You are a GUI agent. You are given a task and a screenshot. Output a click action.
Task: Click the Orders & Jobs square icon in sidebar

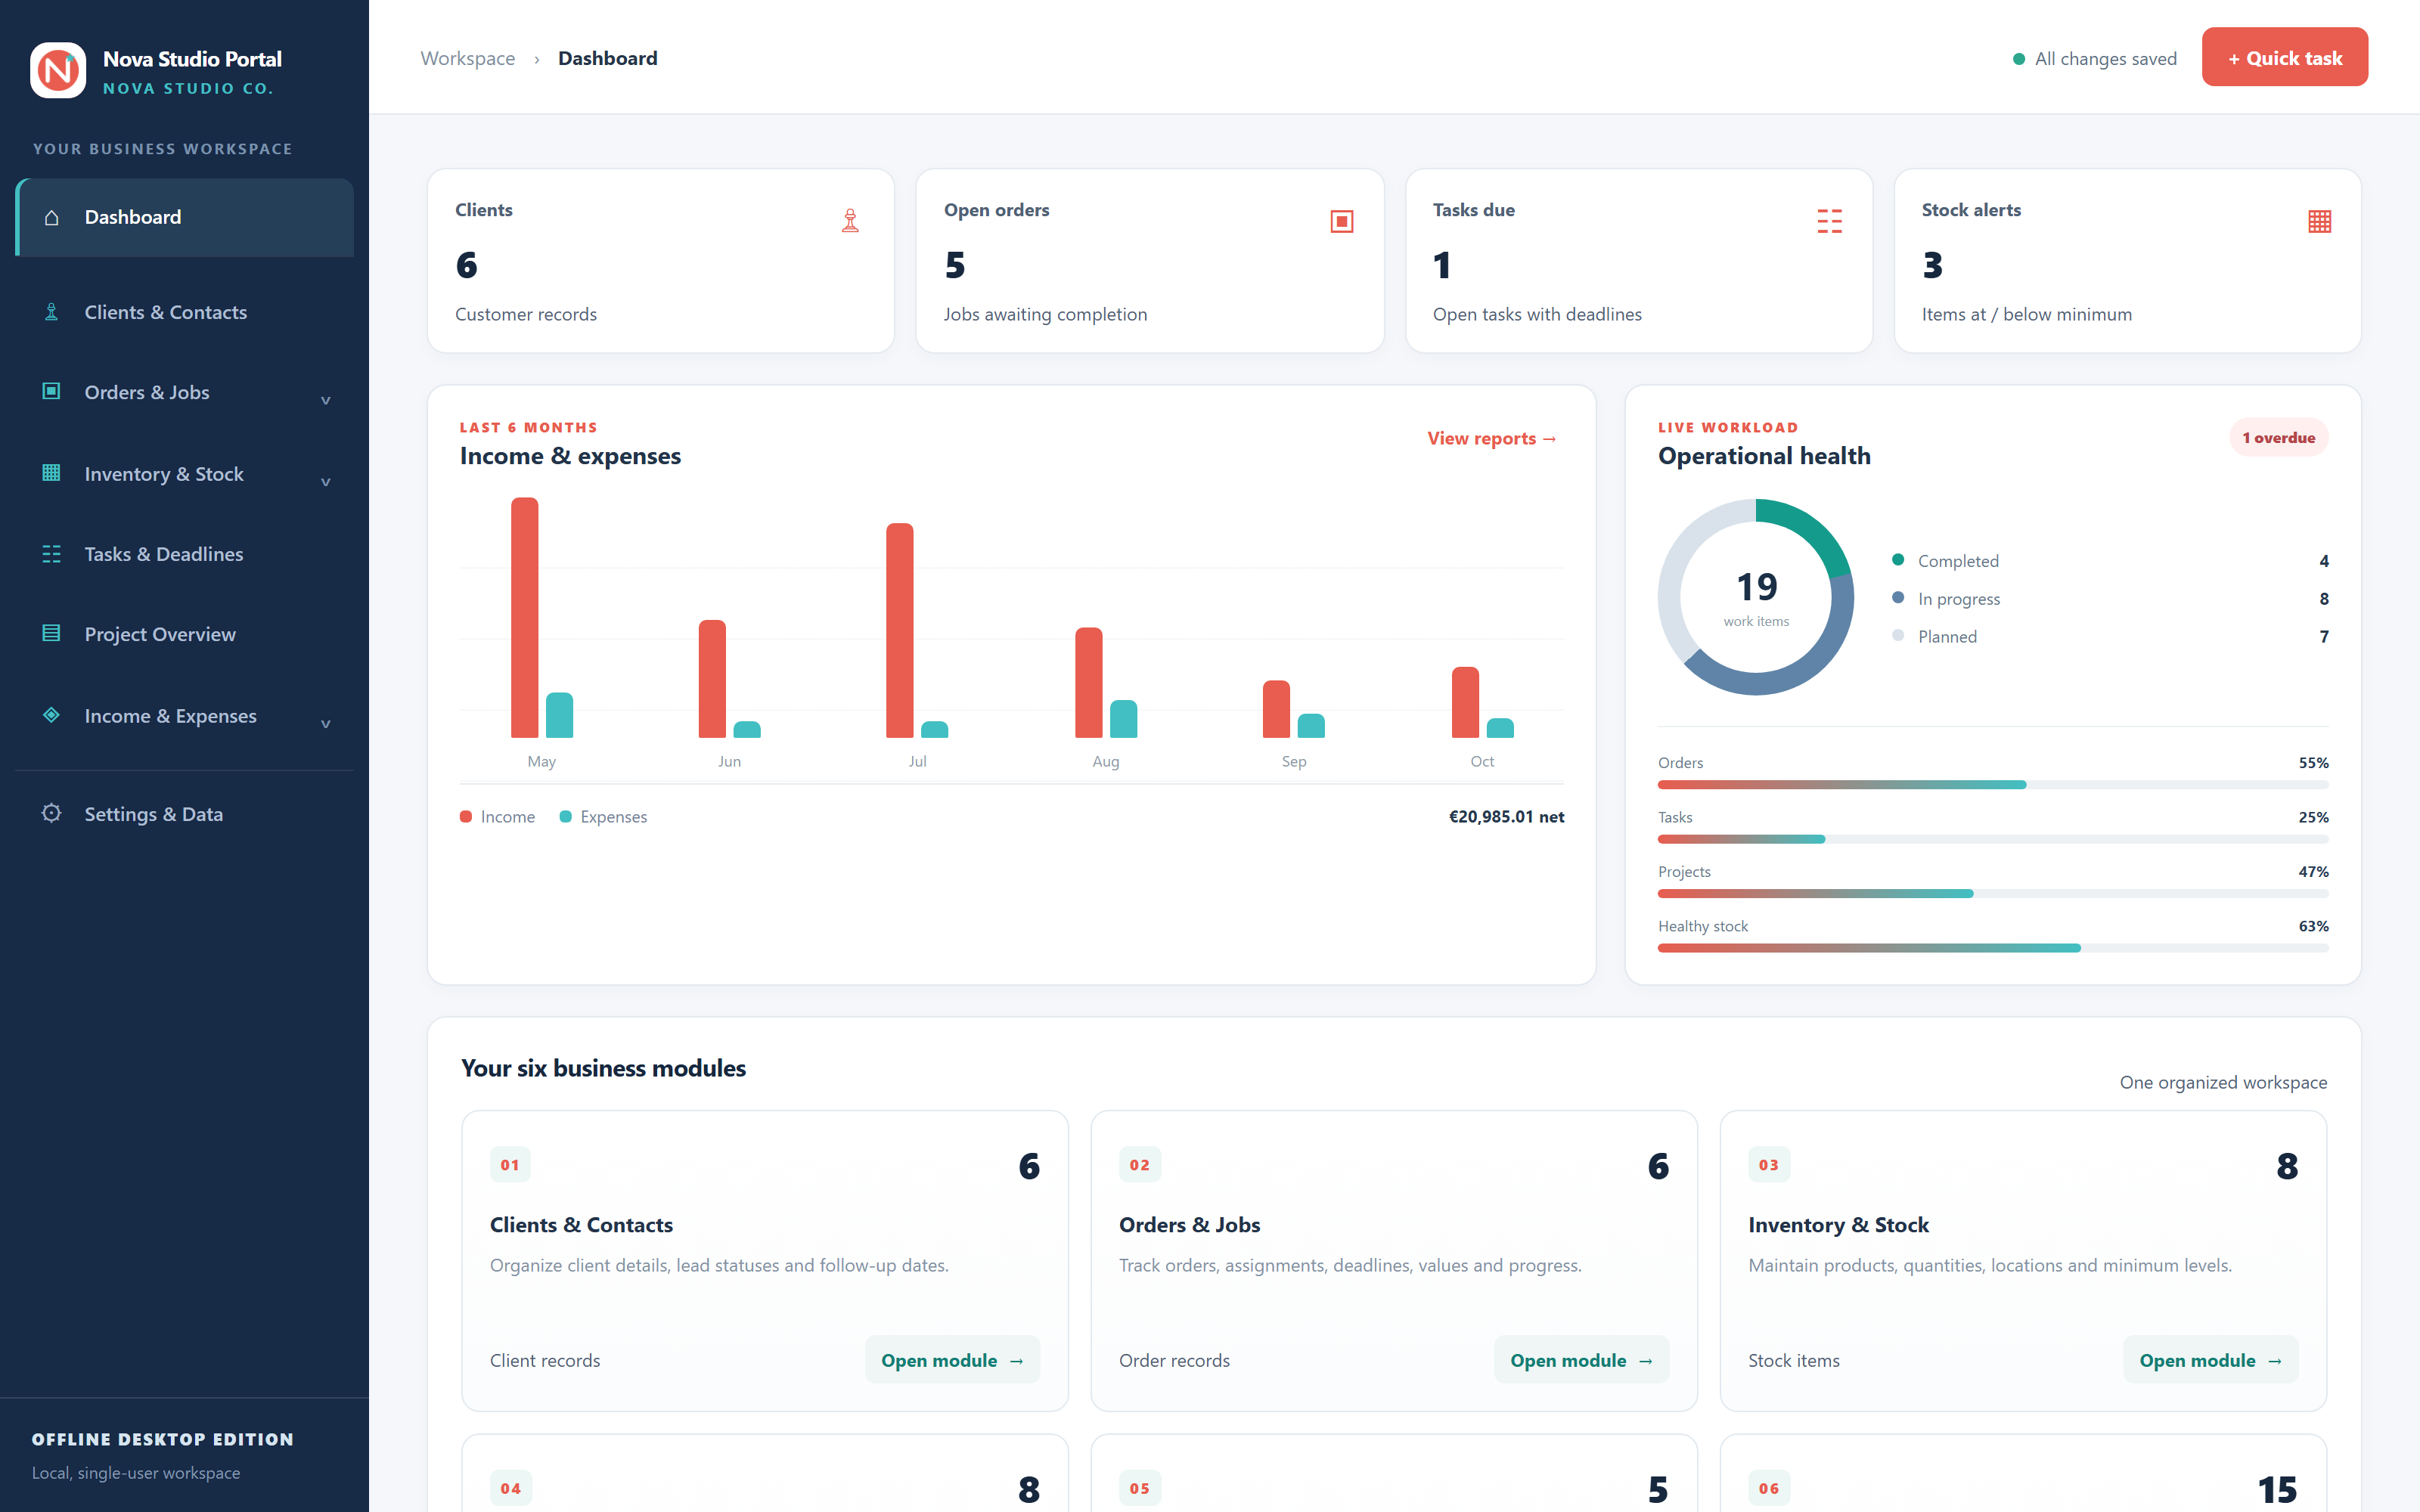pyautogui.click(x=51, y=391)
